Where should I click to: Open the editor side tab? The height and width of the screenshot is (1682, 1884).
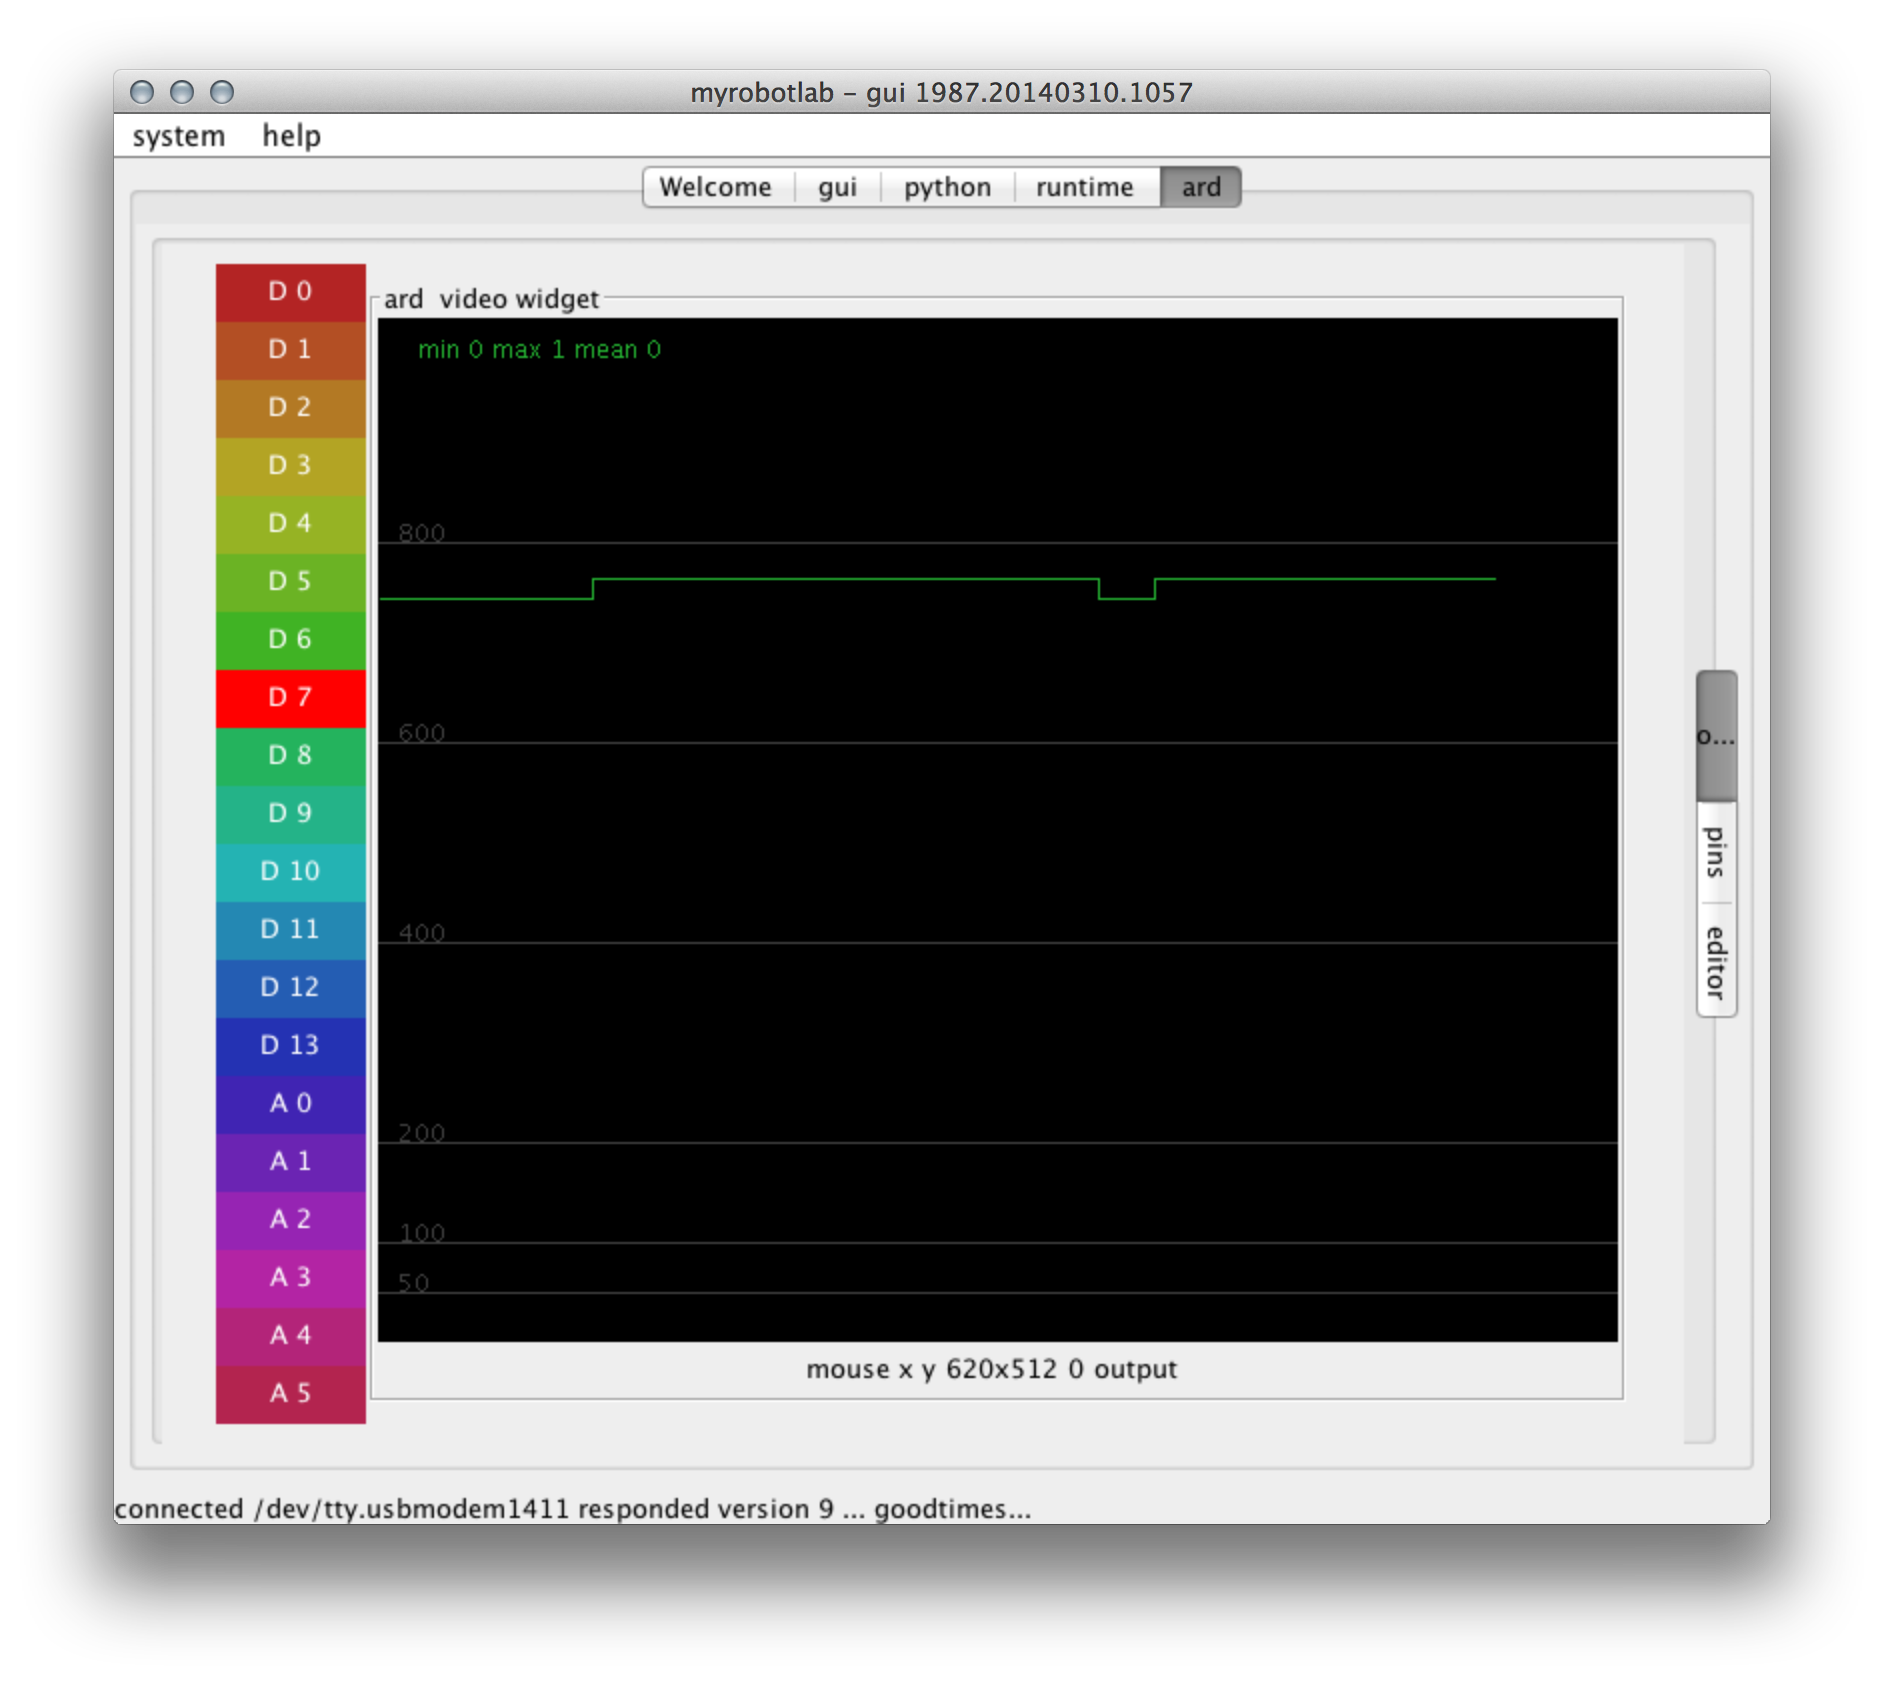point(1716,962)
